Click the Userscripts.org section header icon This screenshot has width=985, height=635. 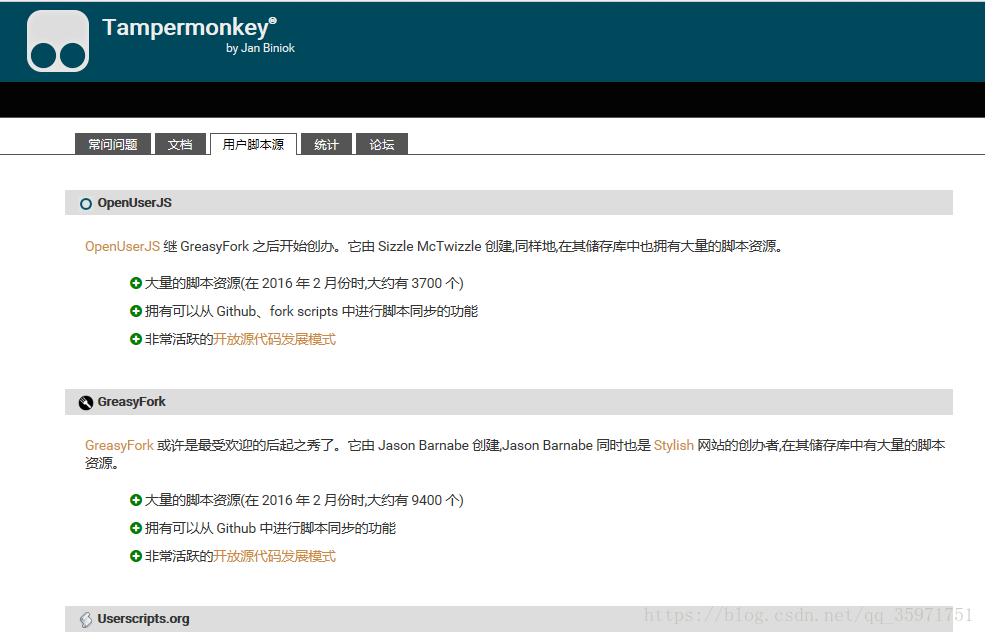86,620
